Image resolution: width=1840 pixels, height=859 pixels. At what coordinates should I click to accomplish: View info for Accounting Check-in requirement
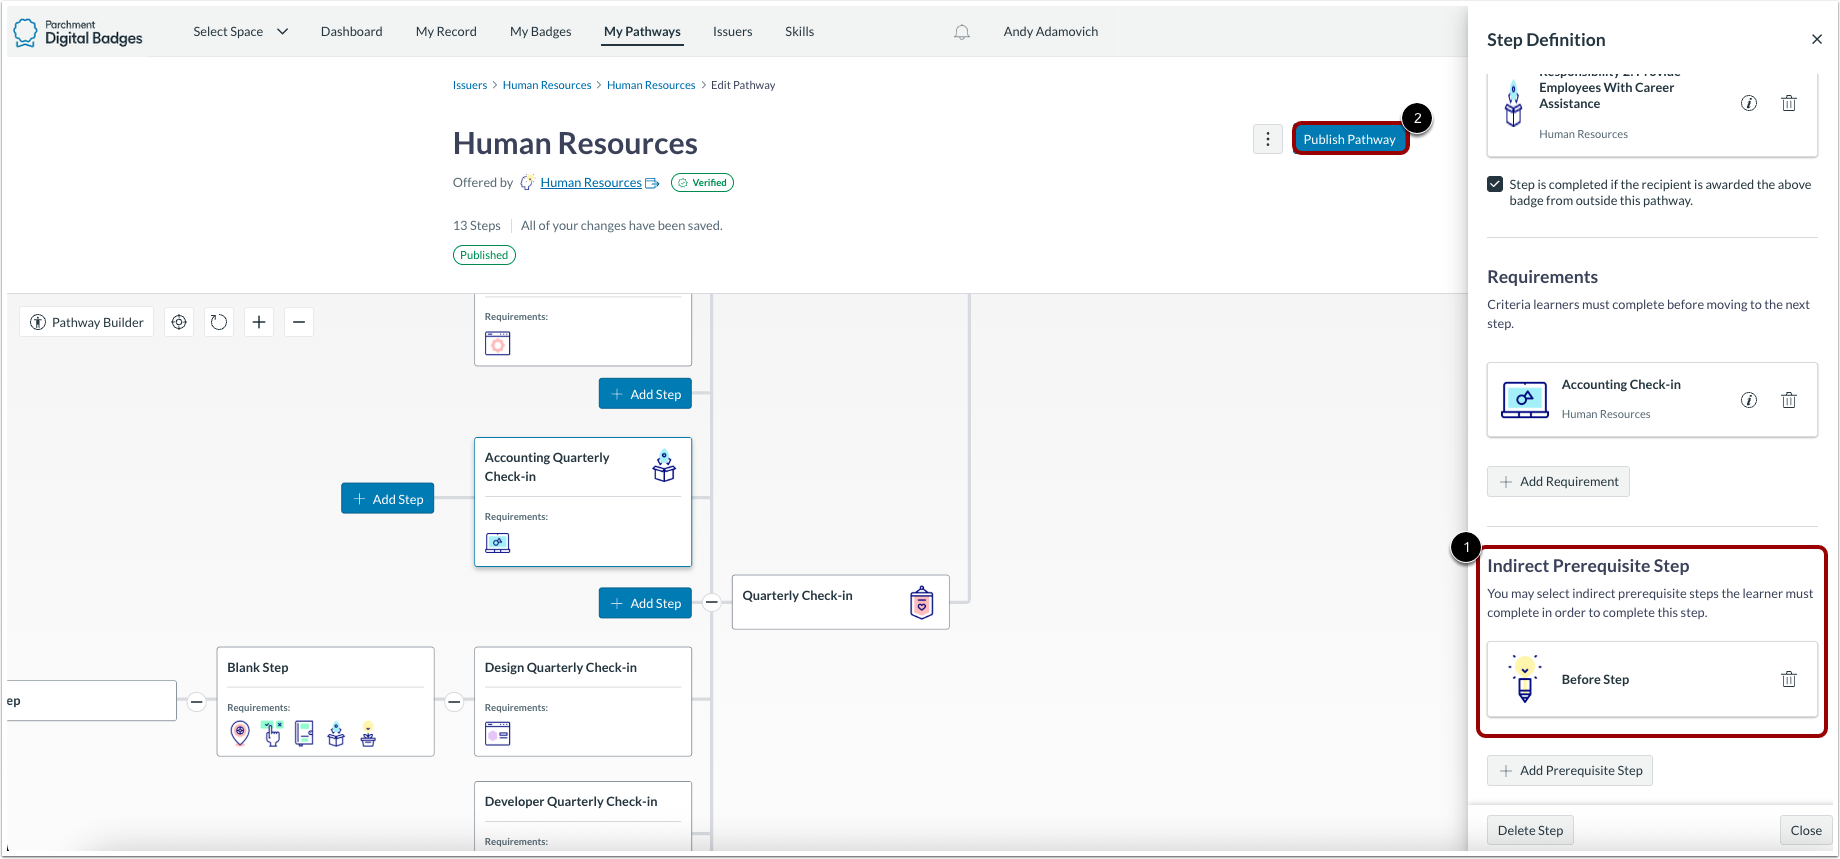(x=1749, y=400)
